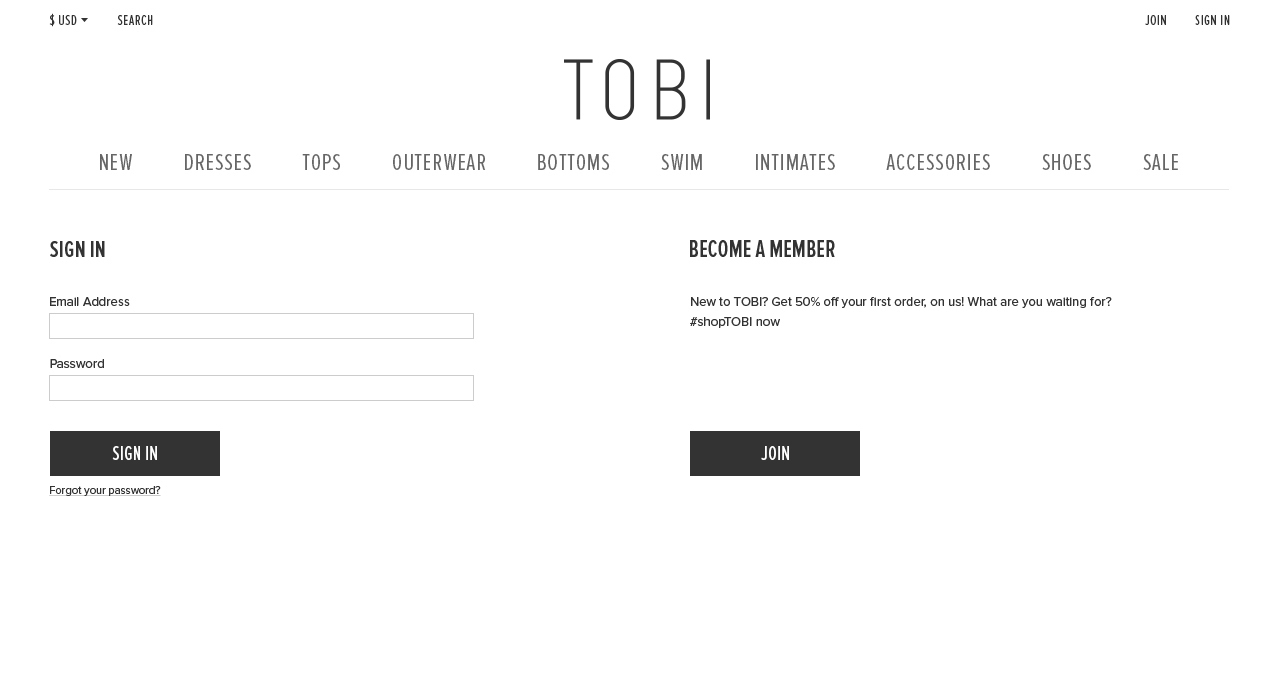Select the Outerwear menu item

pos(439,163)
